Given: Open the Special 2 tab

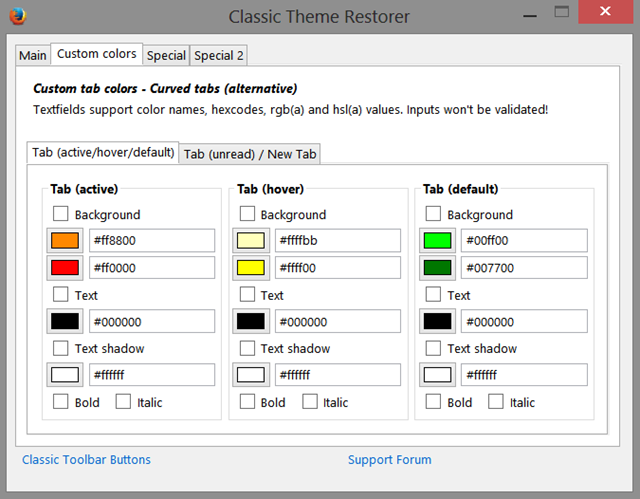Looking at the screenshot, I should (x=218, y=55).
